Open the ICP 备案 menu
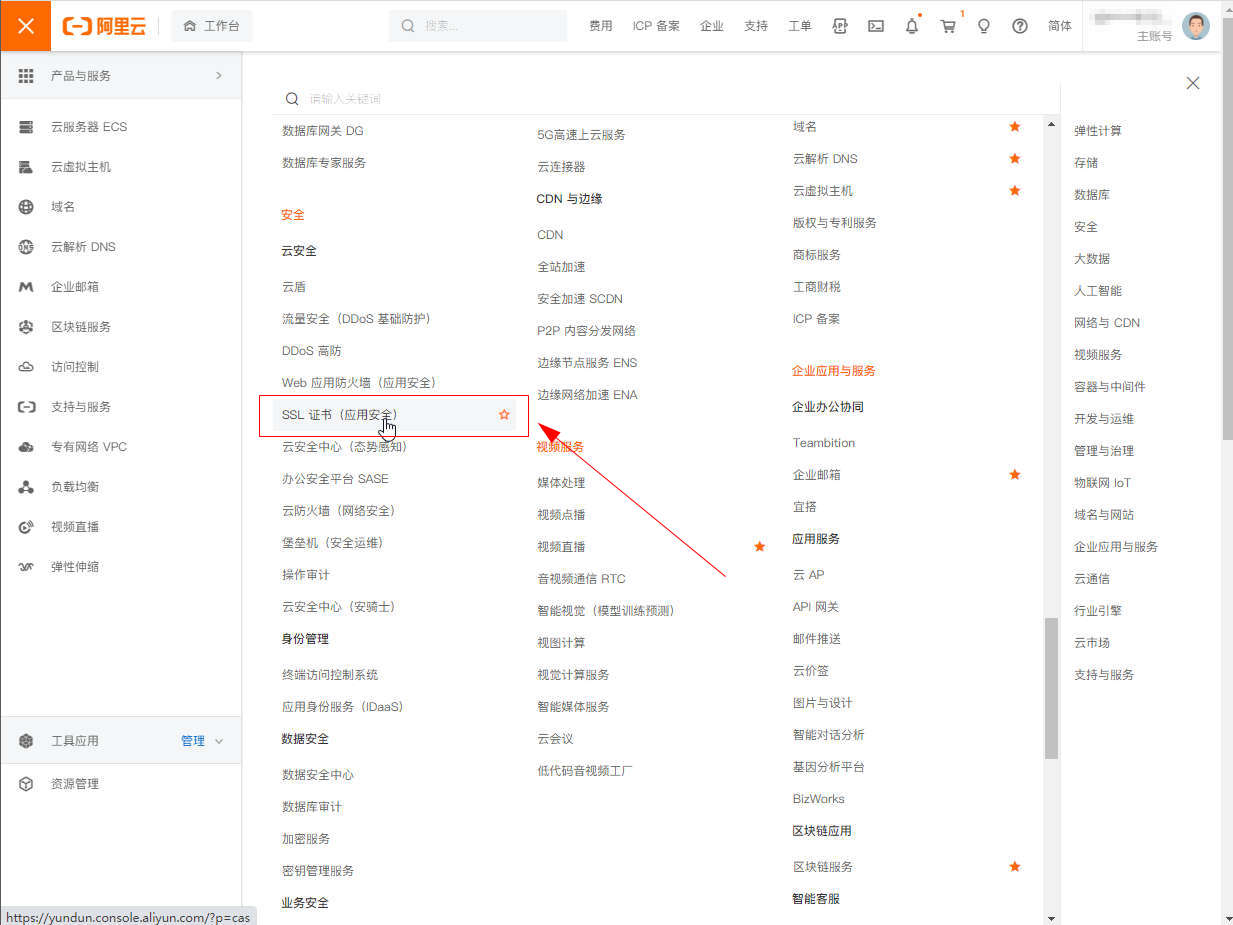This screenshot has height=925, width=1233. pos(656,26)
